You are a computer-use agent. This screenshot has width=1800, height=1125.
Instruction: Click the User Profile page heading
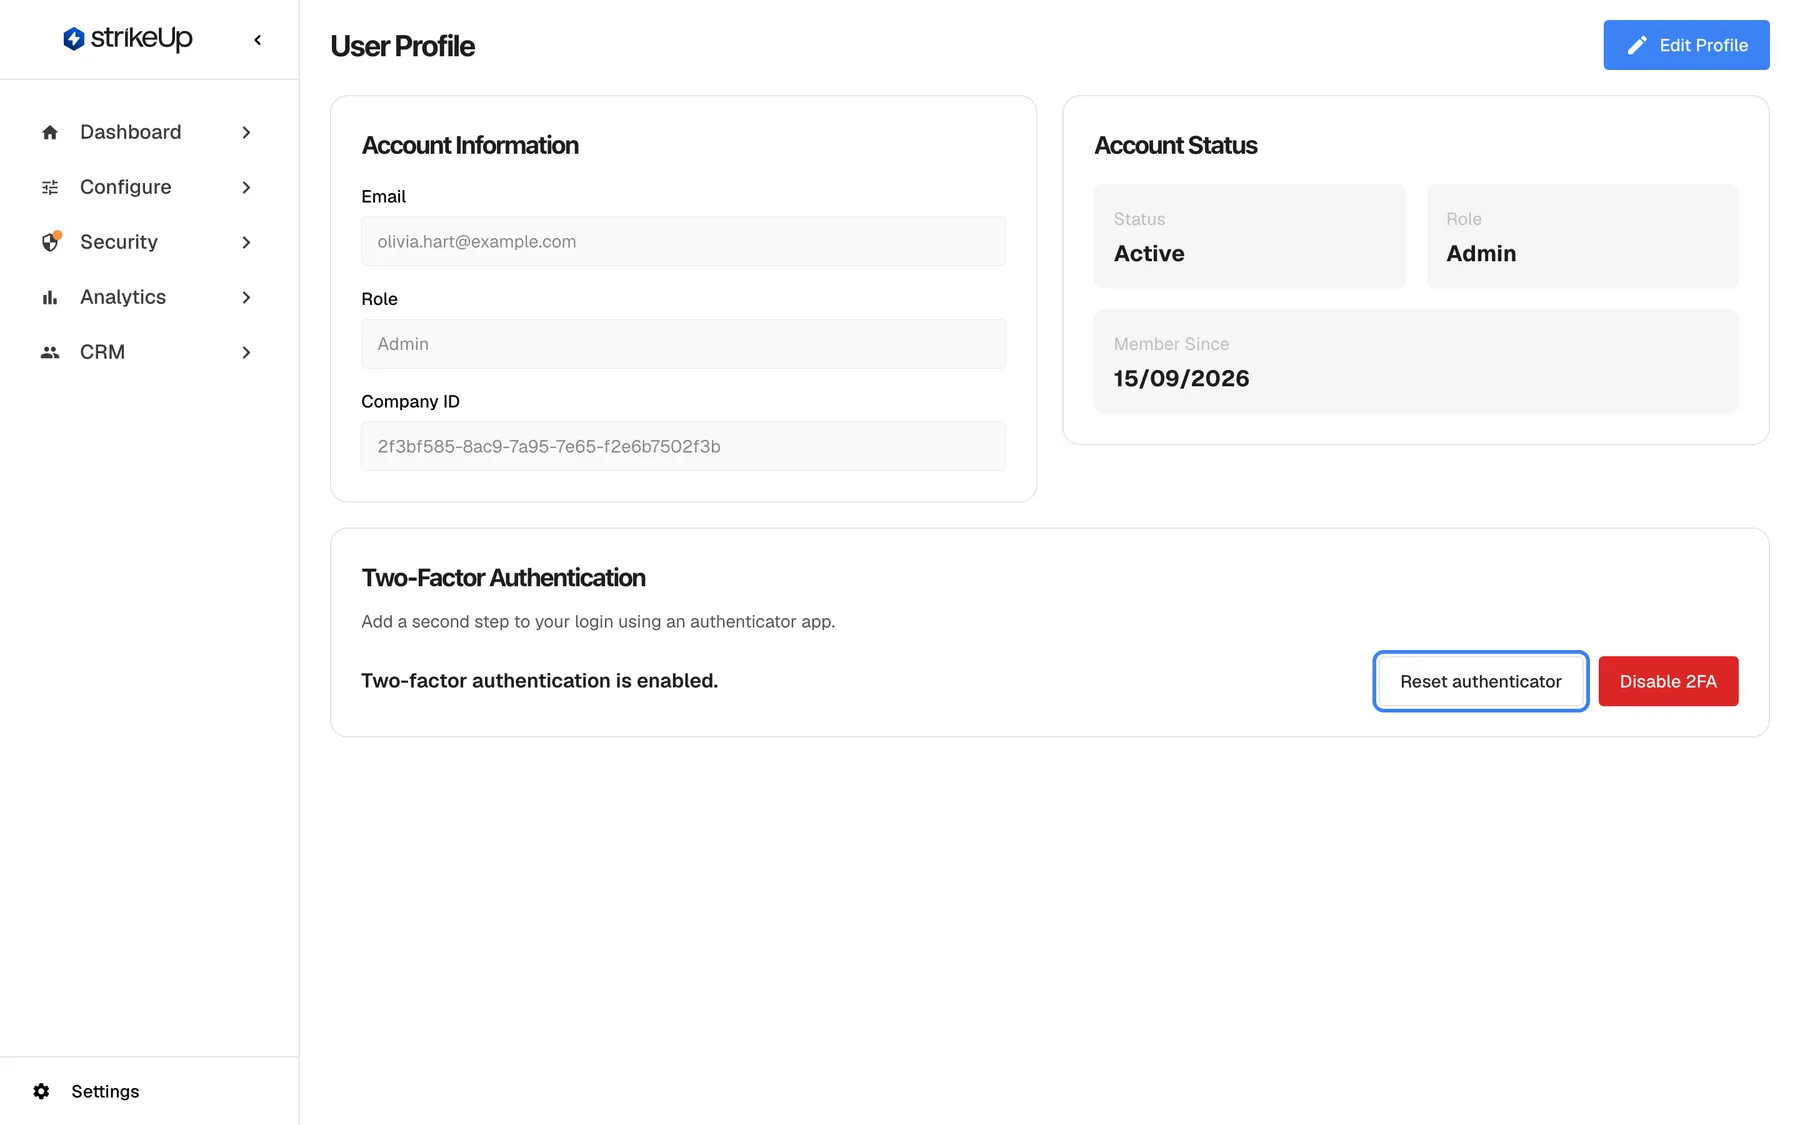(402, 46)
